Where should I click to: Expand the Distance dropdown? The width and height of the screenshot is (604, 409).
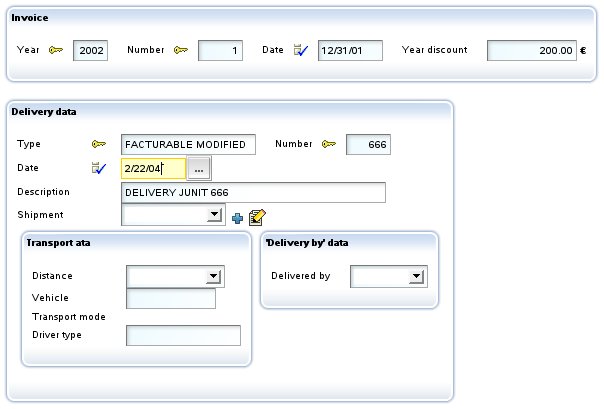click(x=213, y=276)
